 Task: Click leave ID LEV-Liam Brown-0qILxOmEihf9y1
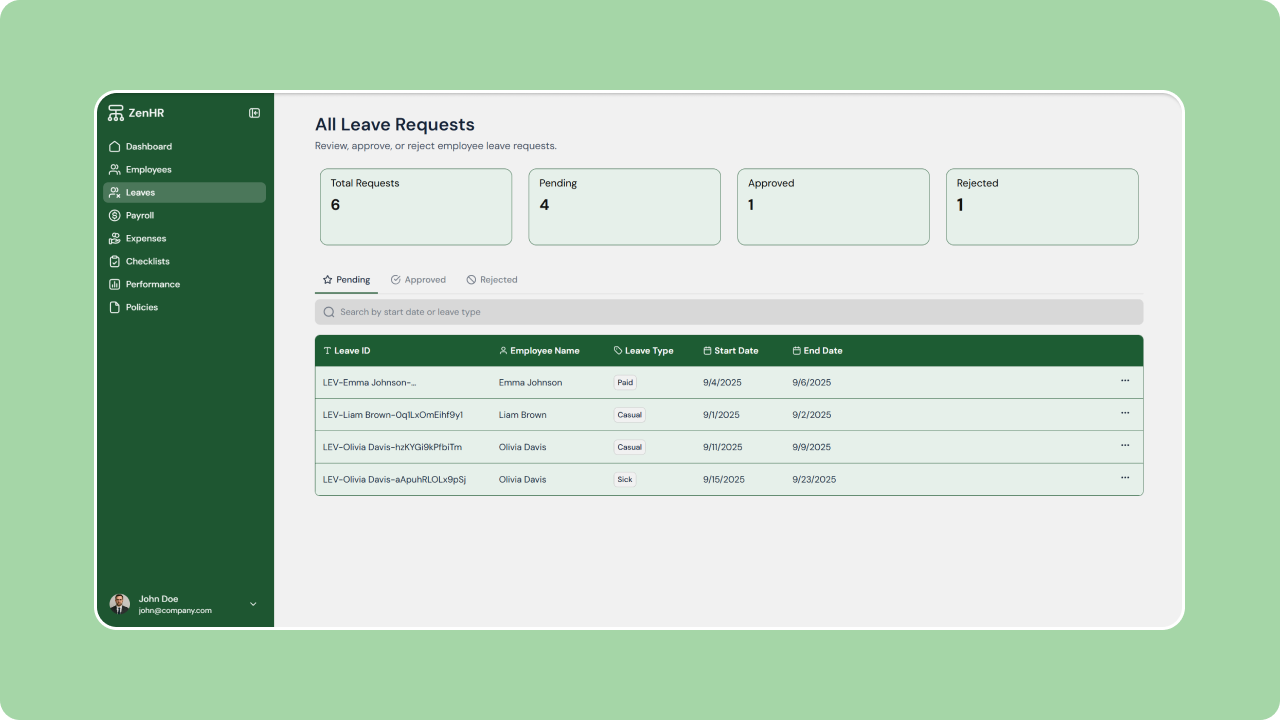(393, 415)
